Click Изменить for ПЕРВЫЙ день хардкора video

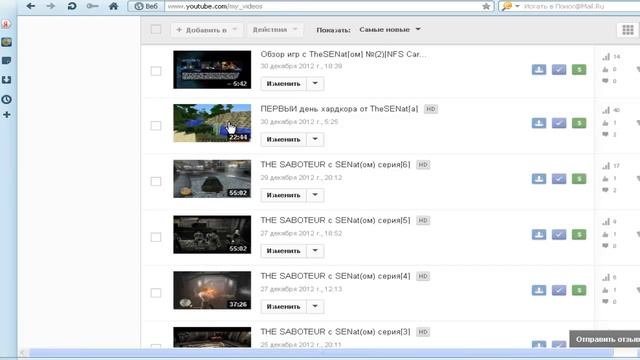pyautogui.click(x=284, y=139)
